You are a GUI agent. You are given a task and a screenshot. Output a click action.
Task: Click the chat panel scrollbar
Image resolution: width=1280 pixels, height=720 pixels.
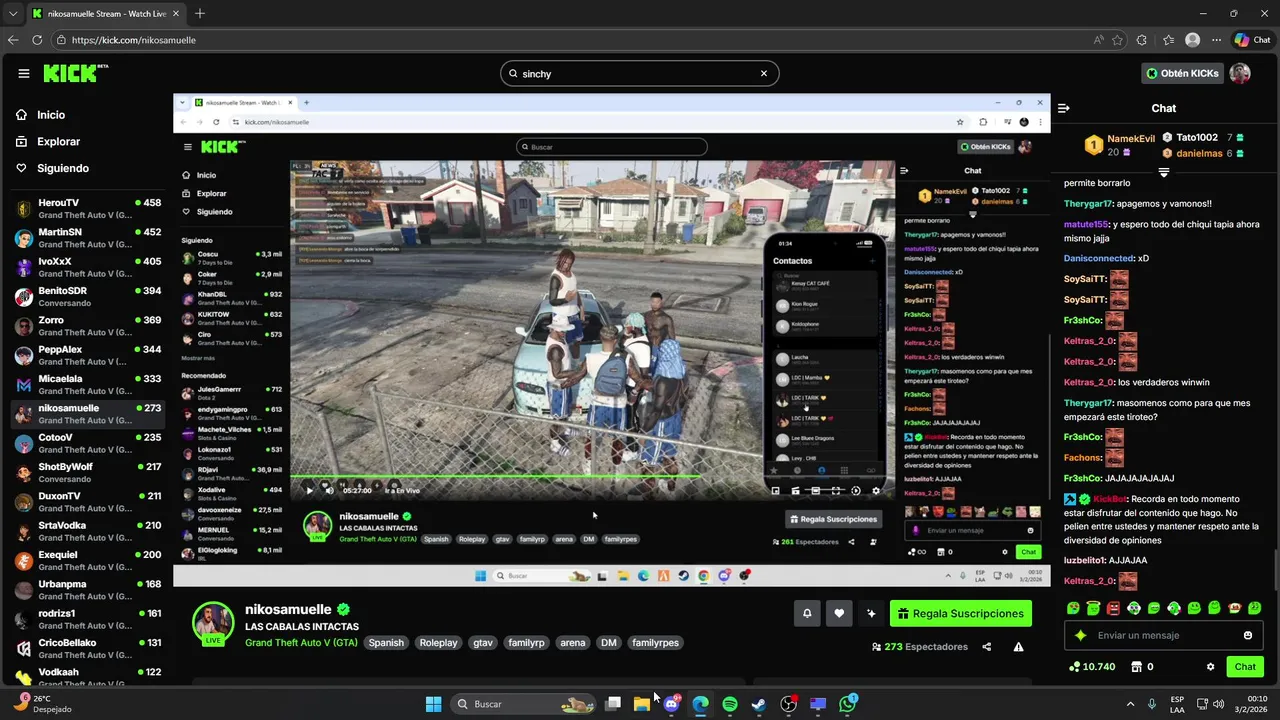click(1275, 570)
